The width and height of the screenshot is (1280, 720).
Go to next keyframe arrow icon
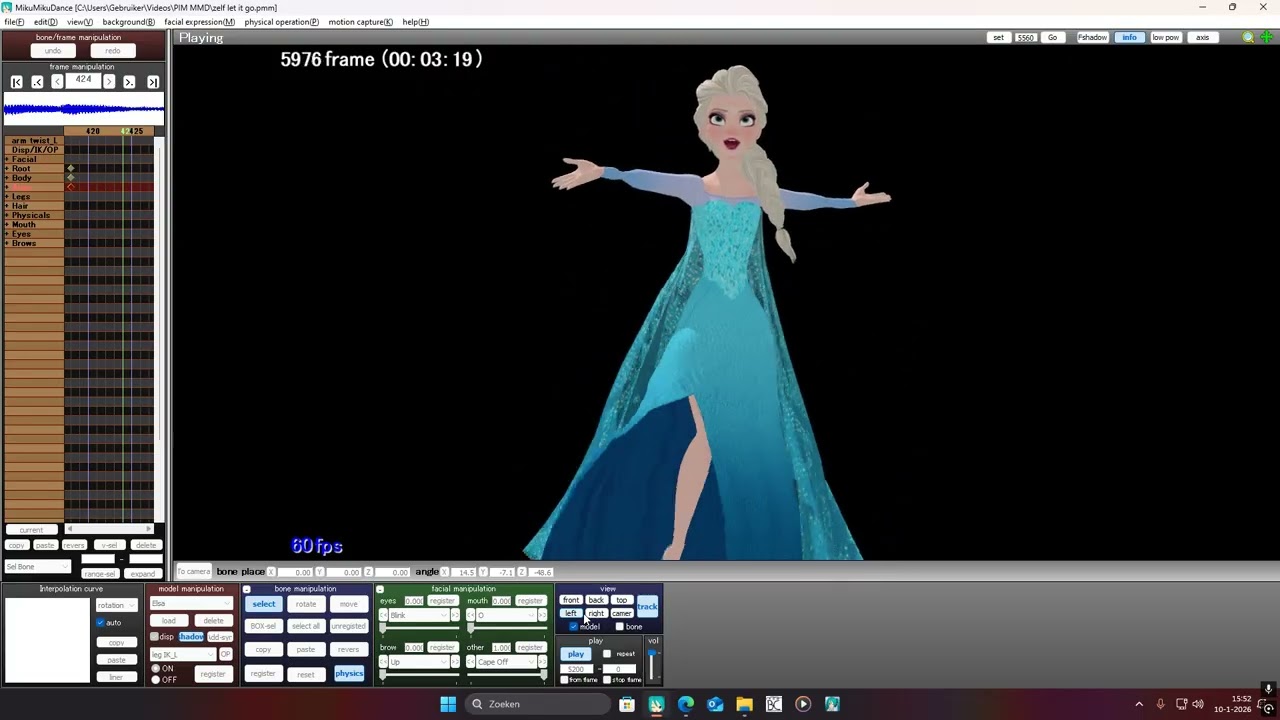click(x=129, y=82)
